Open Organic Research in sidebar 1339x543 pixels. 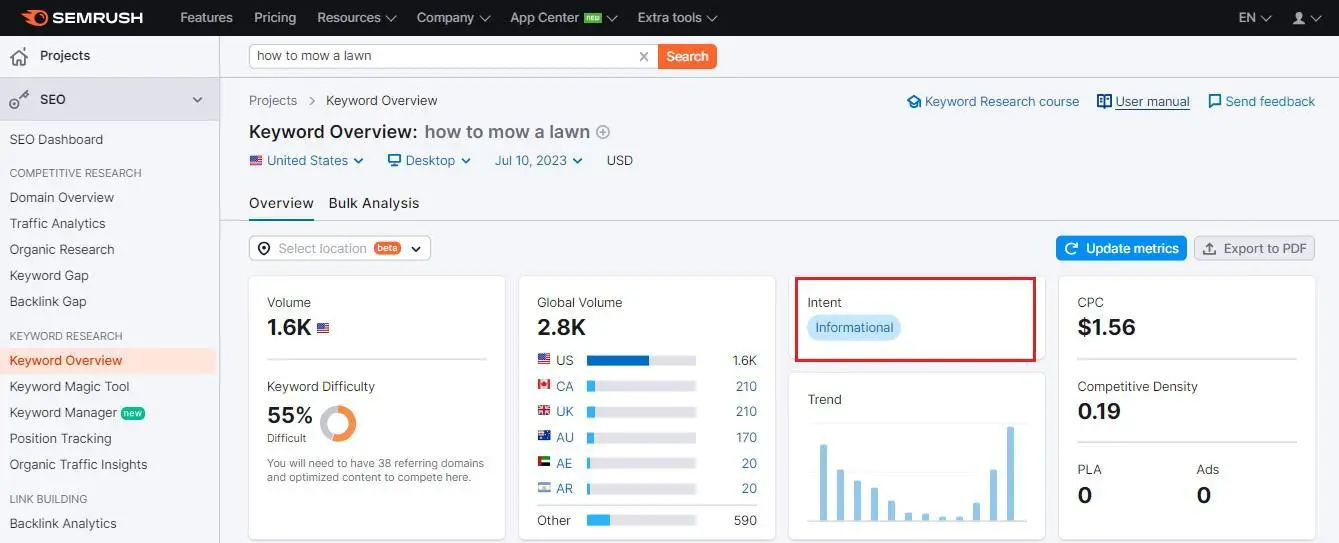pos(62,249)
